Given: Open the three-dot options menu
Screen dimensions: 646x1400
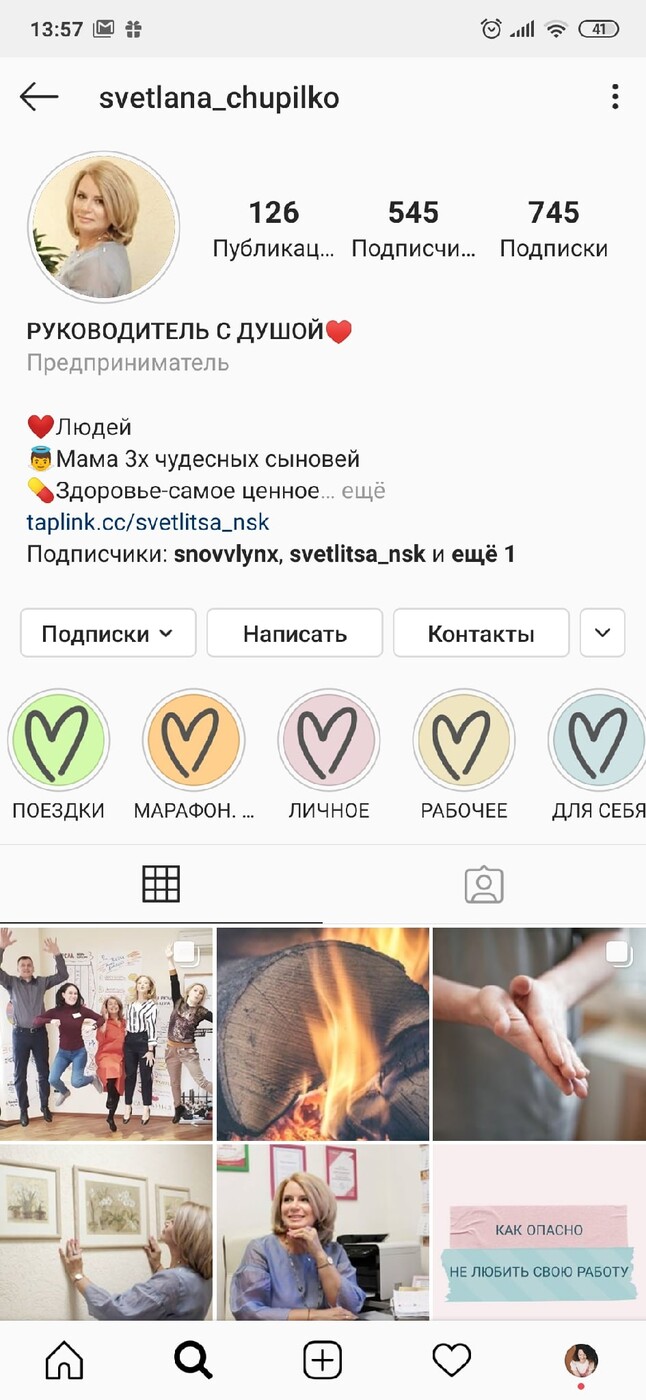Looking at the screenshot, I should pyautogui.click(x=615, y=97).
